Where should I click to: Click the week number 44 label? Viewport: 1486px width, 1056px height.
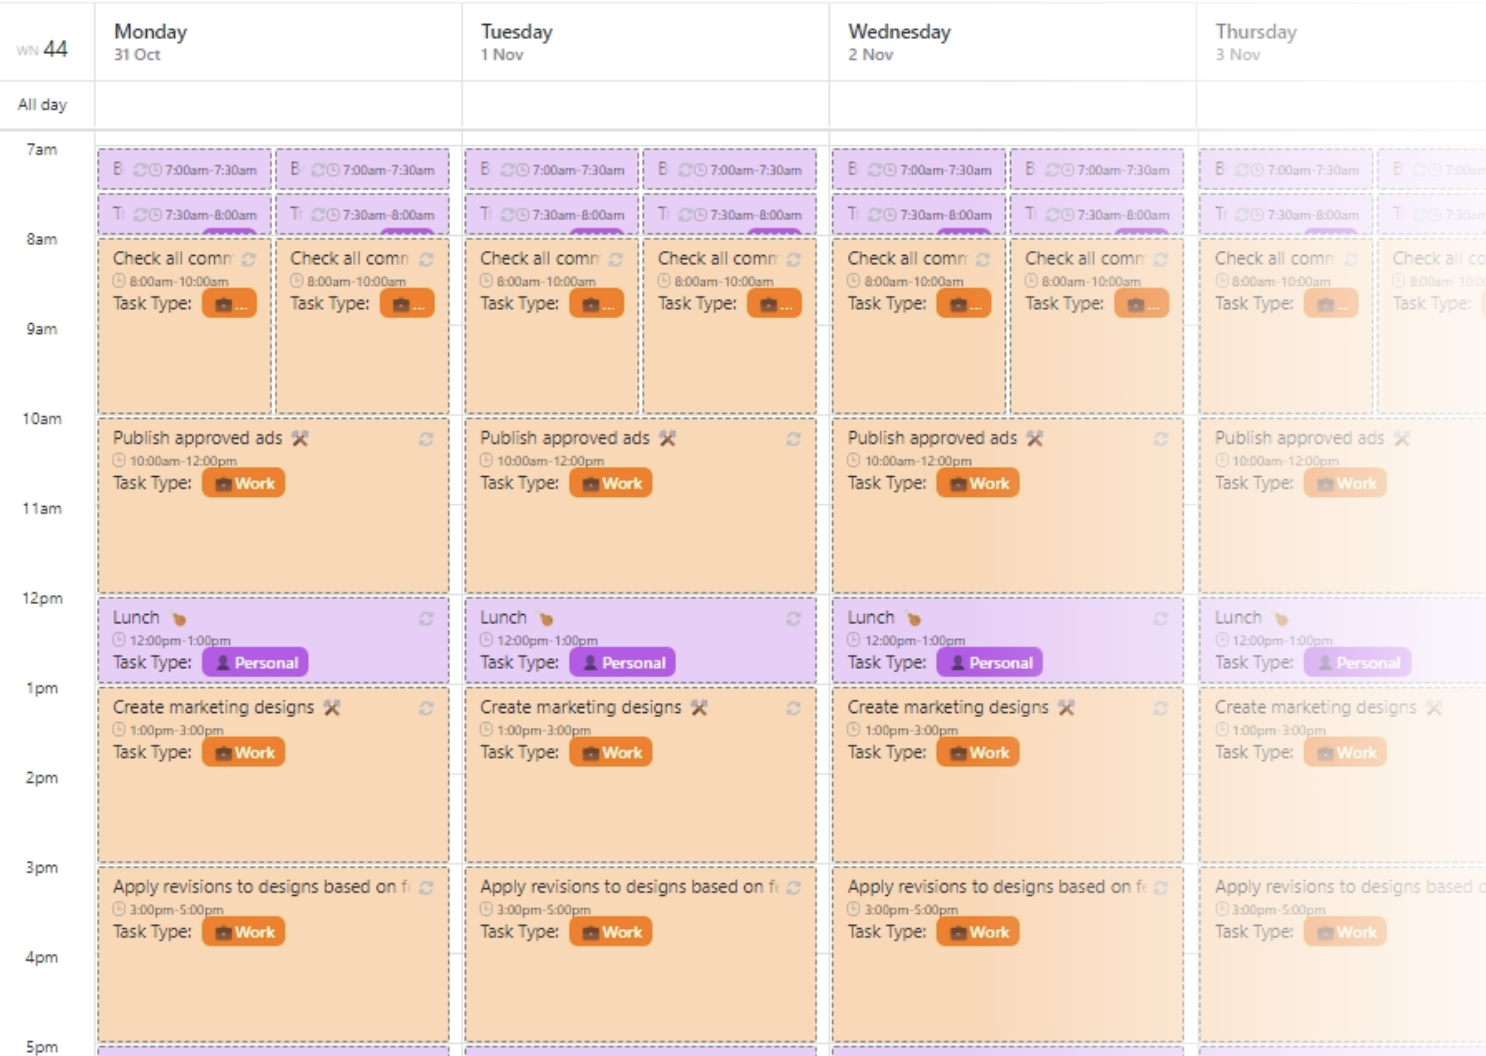[x=55, y=49]
